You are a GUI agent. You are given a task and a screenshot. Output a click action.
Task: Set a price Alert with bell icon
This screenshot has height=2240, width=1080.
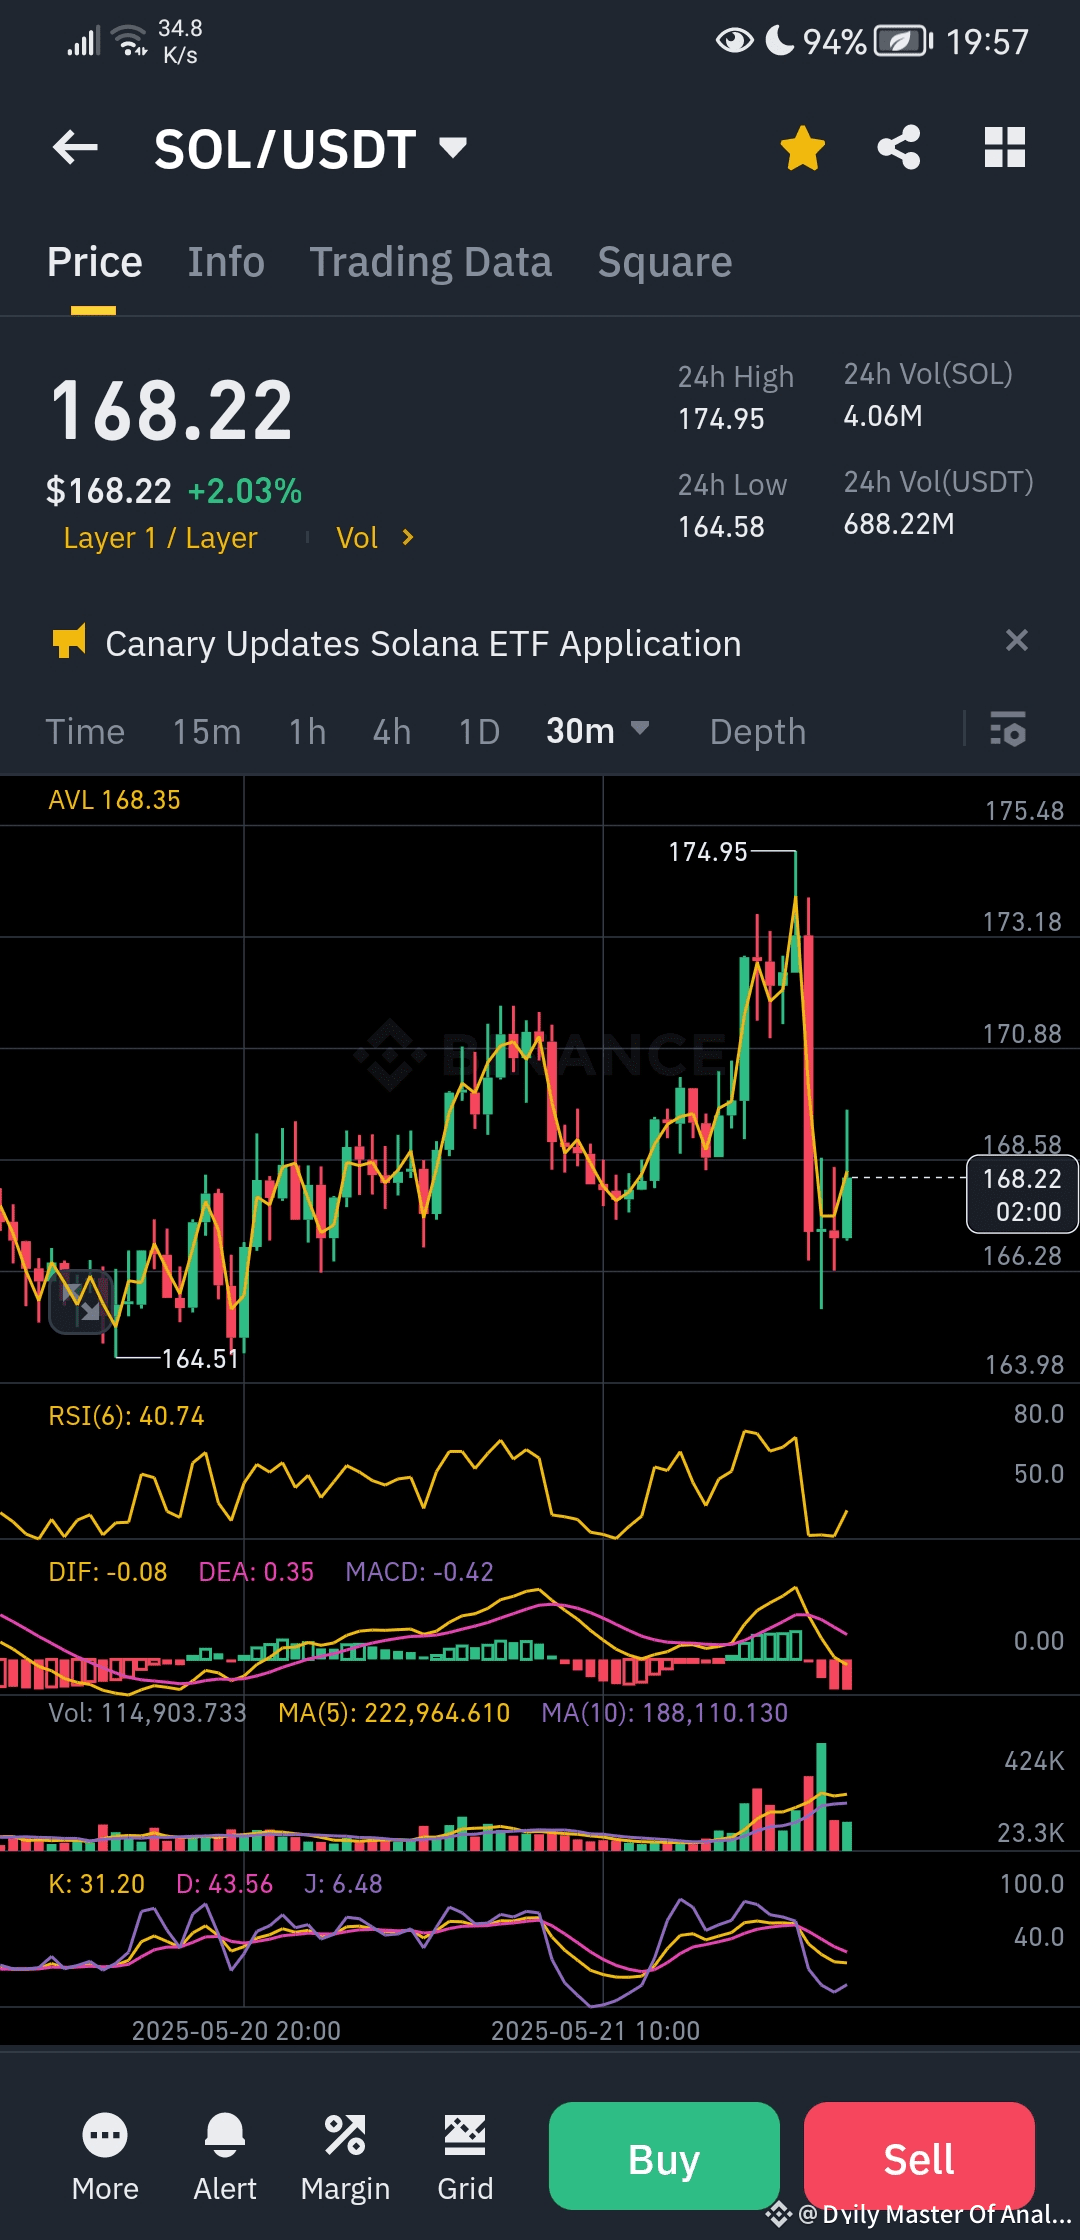click(x=225, y=2158)
